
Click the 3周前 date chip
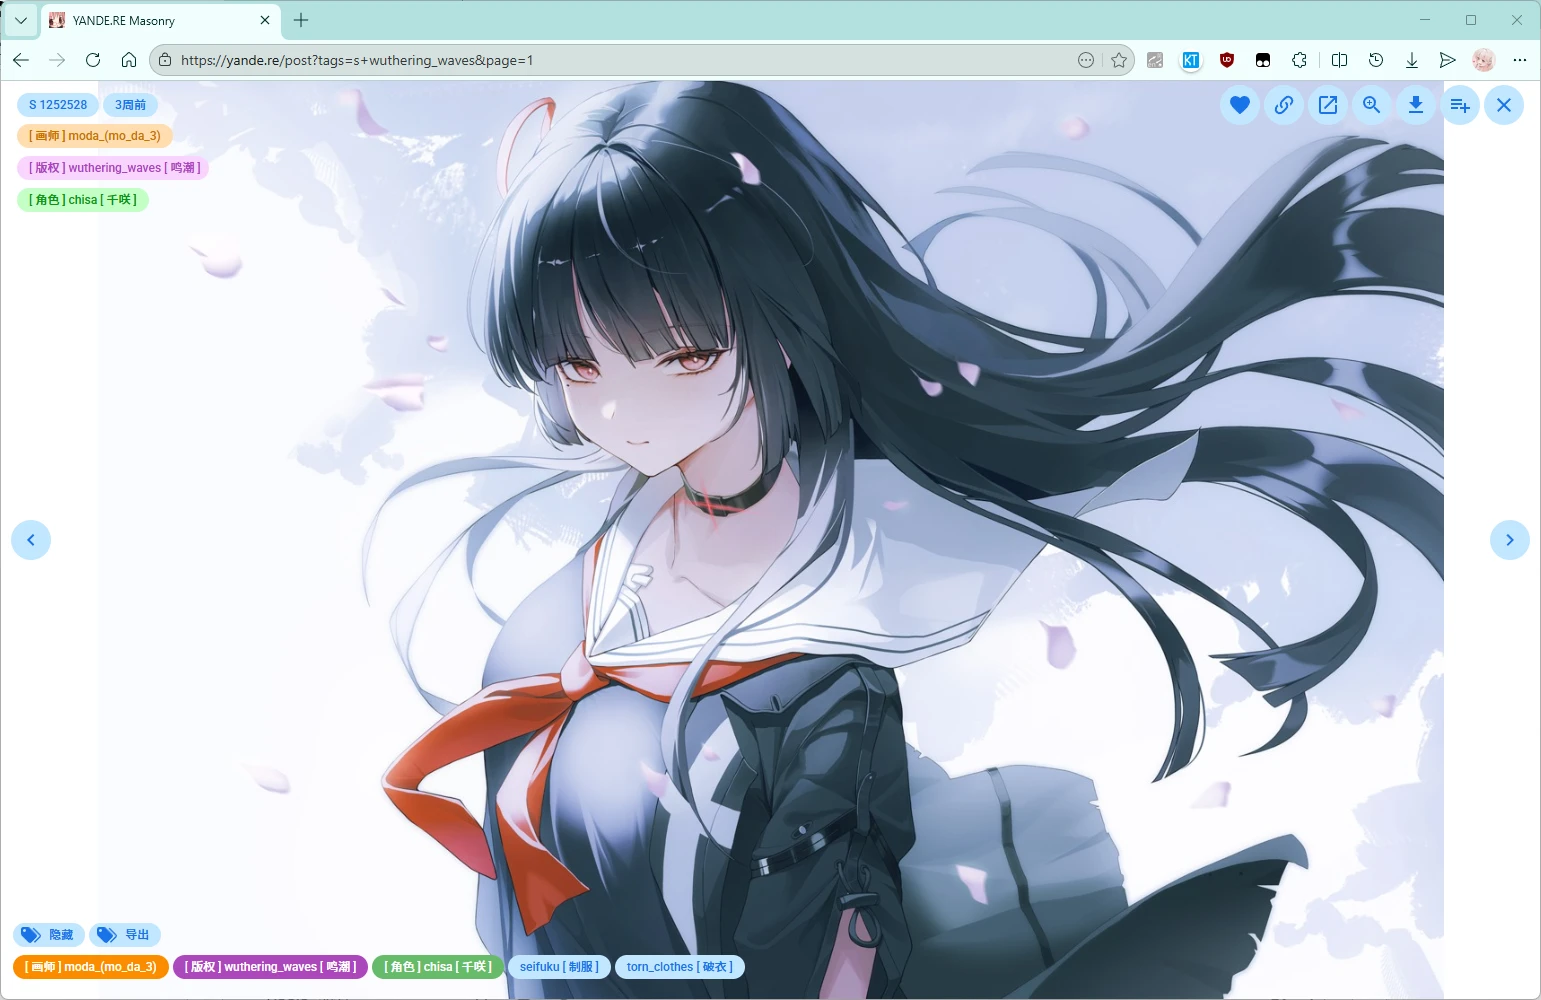pyautogui.click(x=130, y=105)
